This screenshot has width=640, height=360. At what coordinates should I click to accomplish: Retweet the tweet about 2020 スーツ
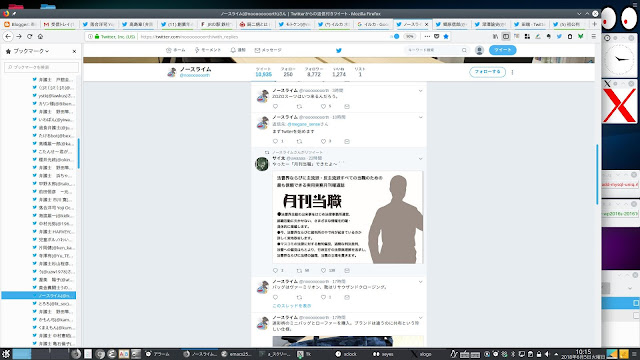[299, 106]
